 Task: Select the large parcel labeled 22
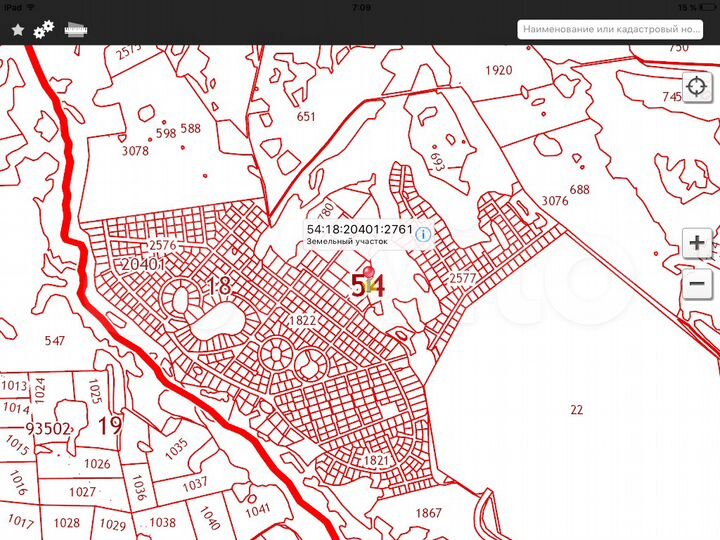(576, 410)
